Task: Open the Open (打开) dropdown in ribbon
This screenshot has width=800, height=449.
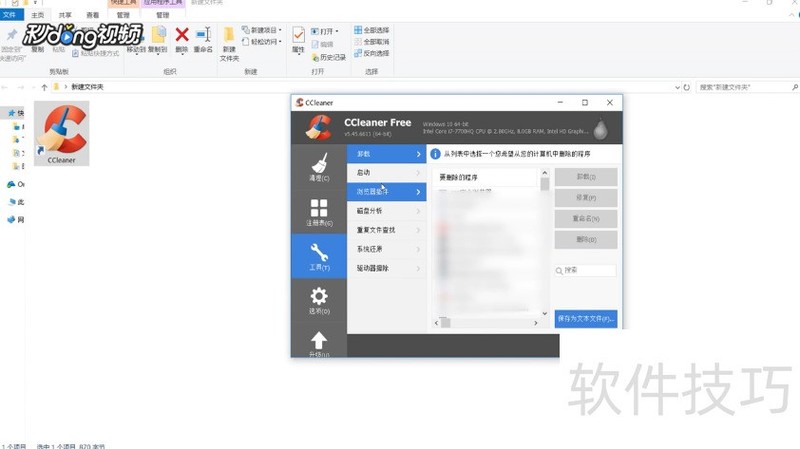Action: click(x=325, y=31)
